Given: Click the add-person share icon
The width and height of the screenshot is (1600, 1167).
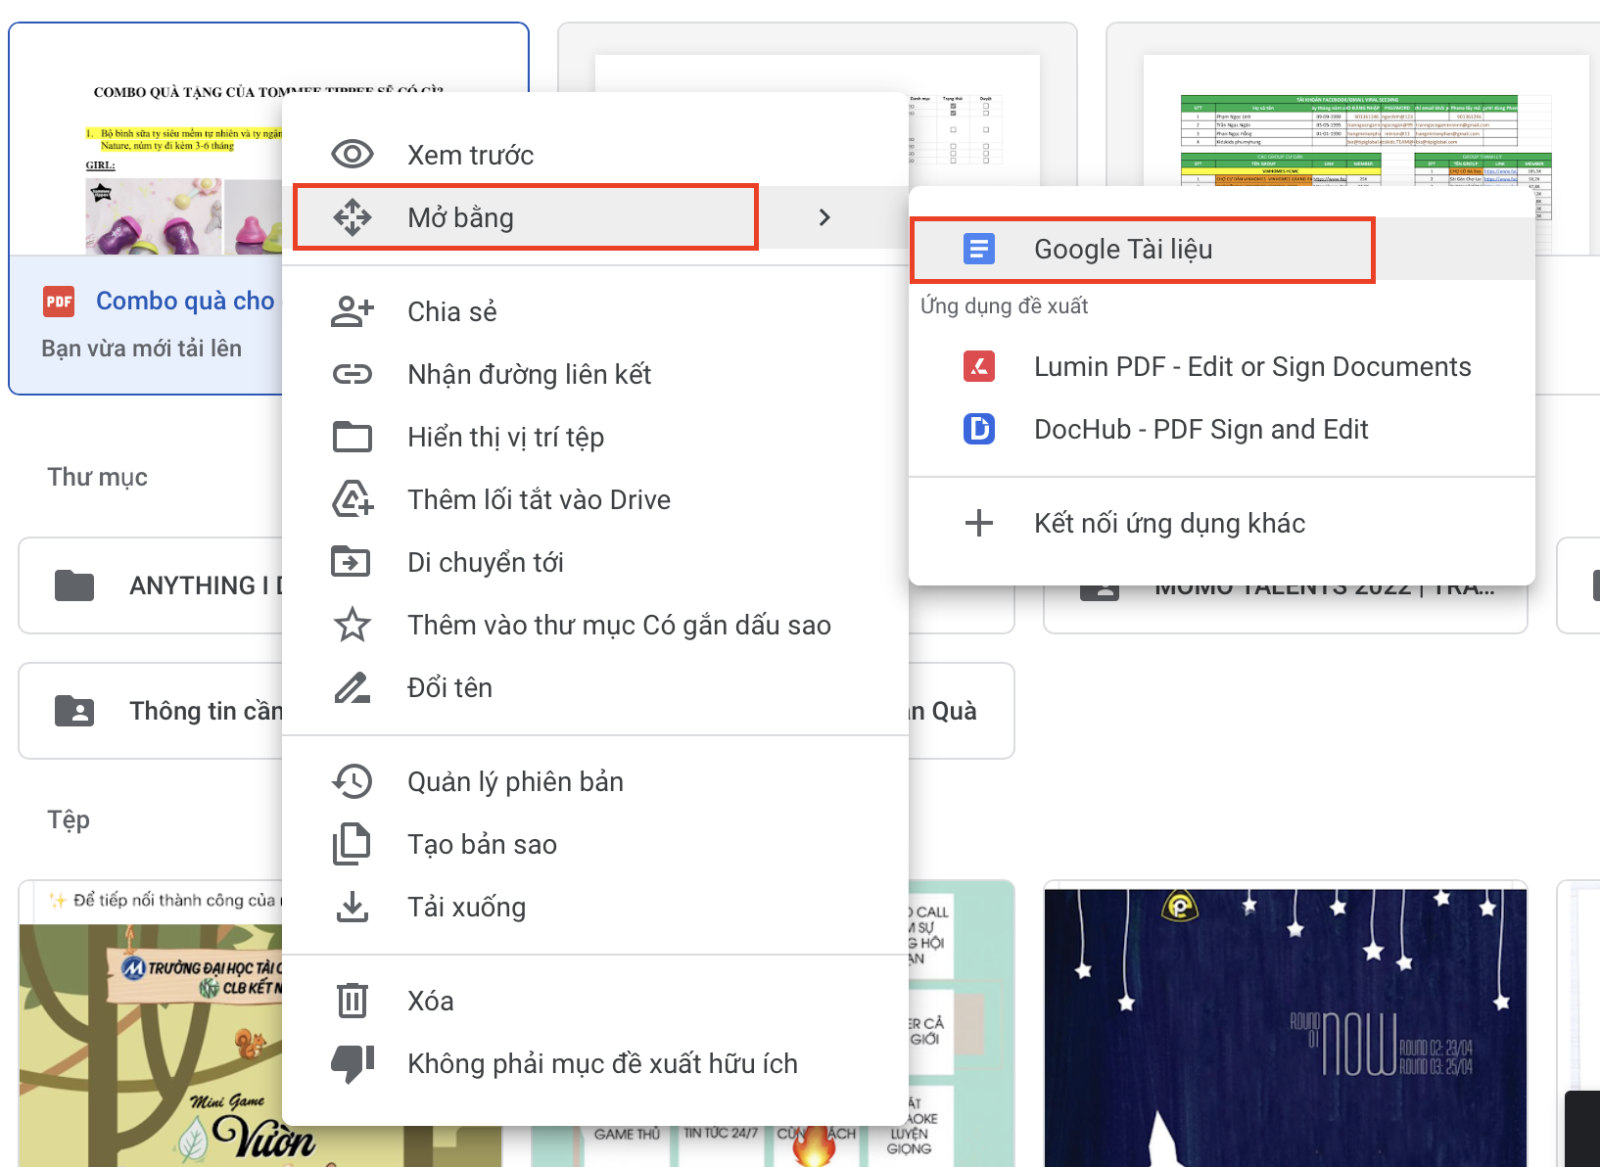Looking at the screenshot, I should 352,311.
